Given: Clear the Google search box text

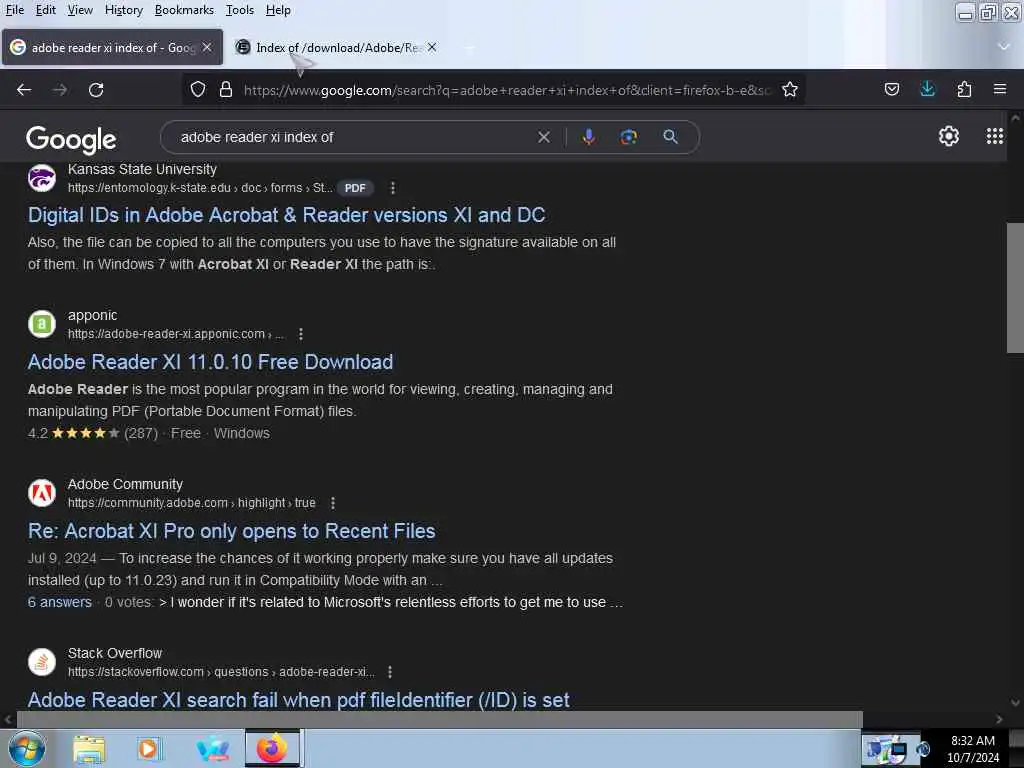Looking at the screenshot, I should click(543, 137).
